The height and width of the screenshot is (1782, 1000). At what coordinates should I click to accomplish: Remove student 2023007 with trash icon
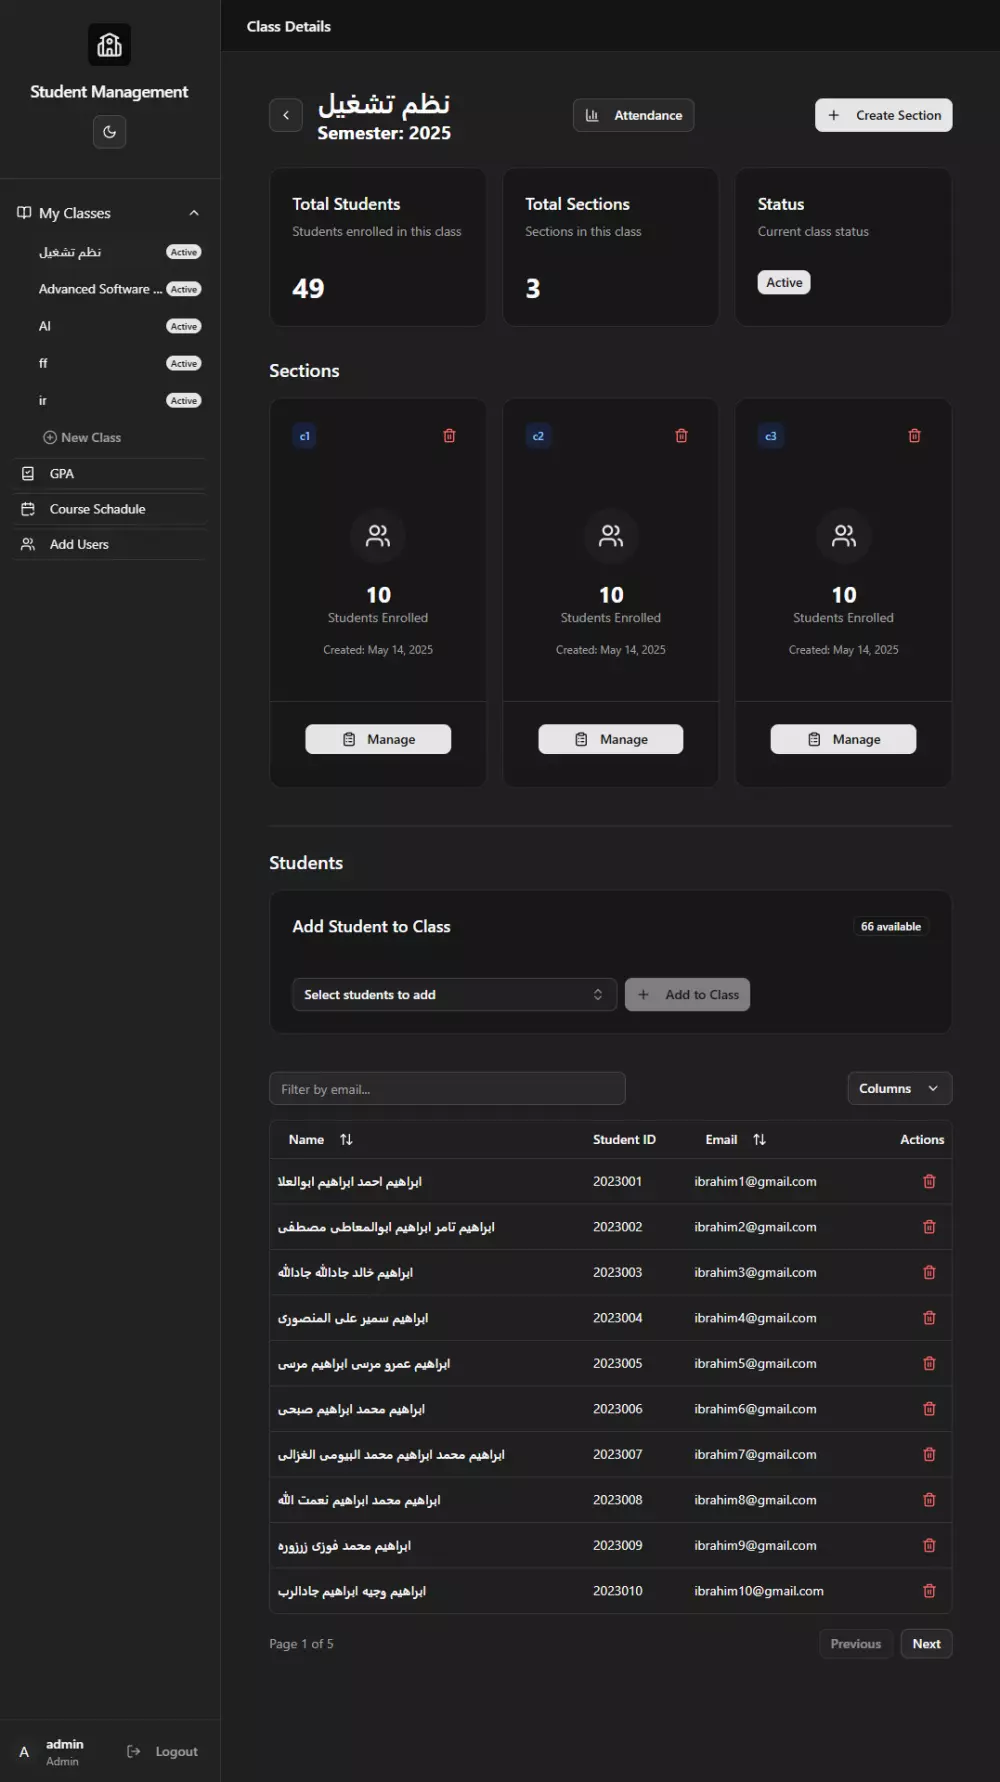pyautogui.click(x=929, y=1454)
